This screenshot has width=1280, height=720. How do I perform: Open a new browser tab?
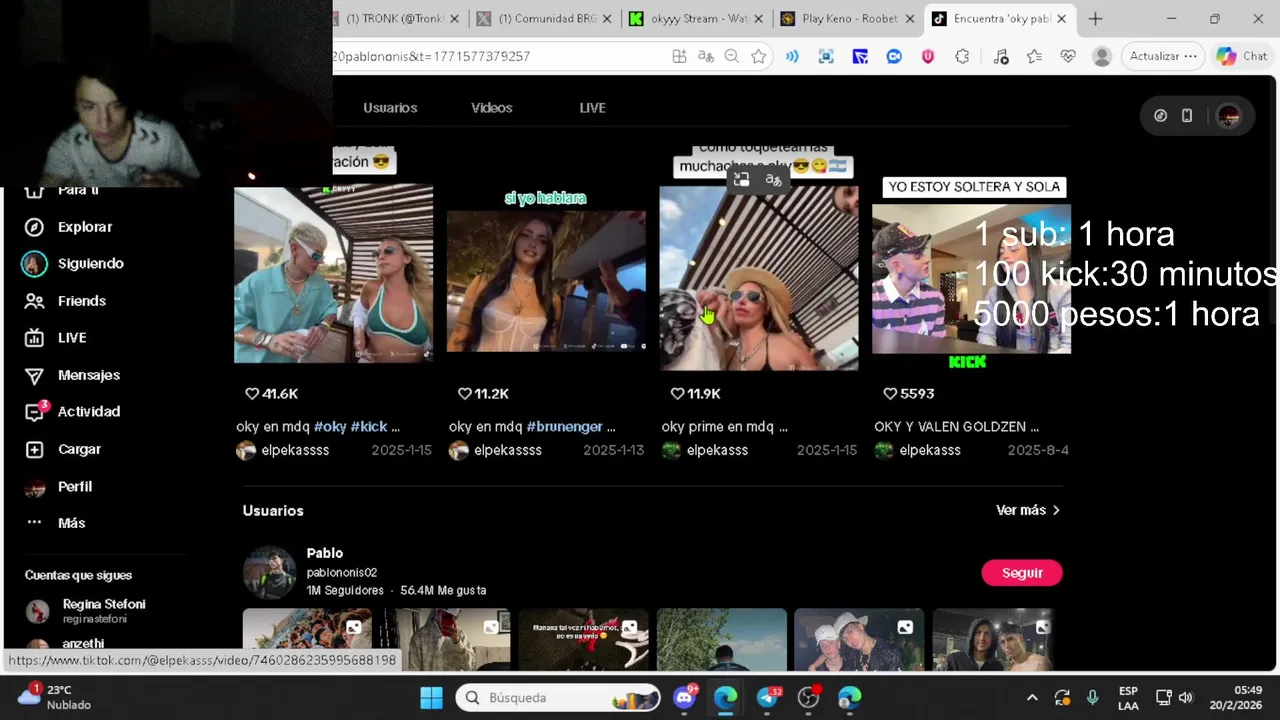(1095, 18)
